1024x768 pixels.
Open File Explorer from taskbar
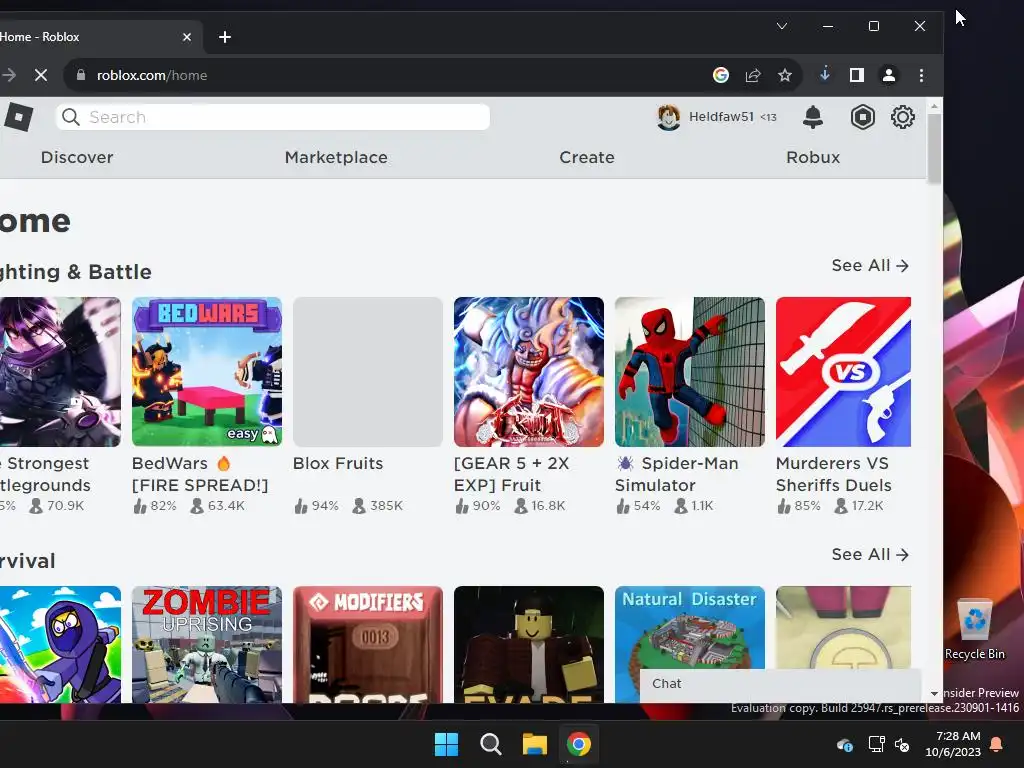(x=534, y=744)
